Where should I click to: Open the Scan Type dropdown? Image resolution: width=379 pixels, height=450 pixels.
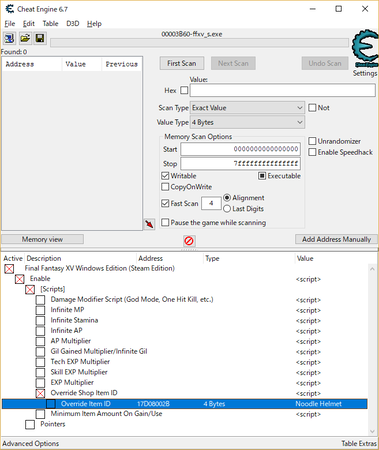pyautogui.click(x=247, y=108)
